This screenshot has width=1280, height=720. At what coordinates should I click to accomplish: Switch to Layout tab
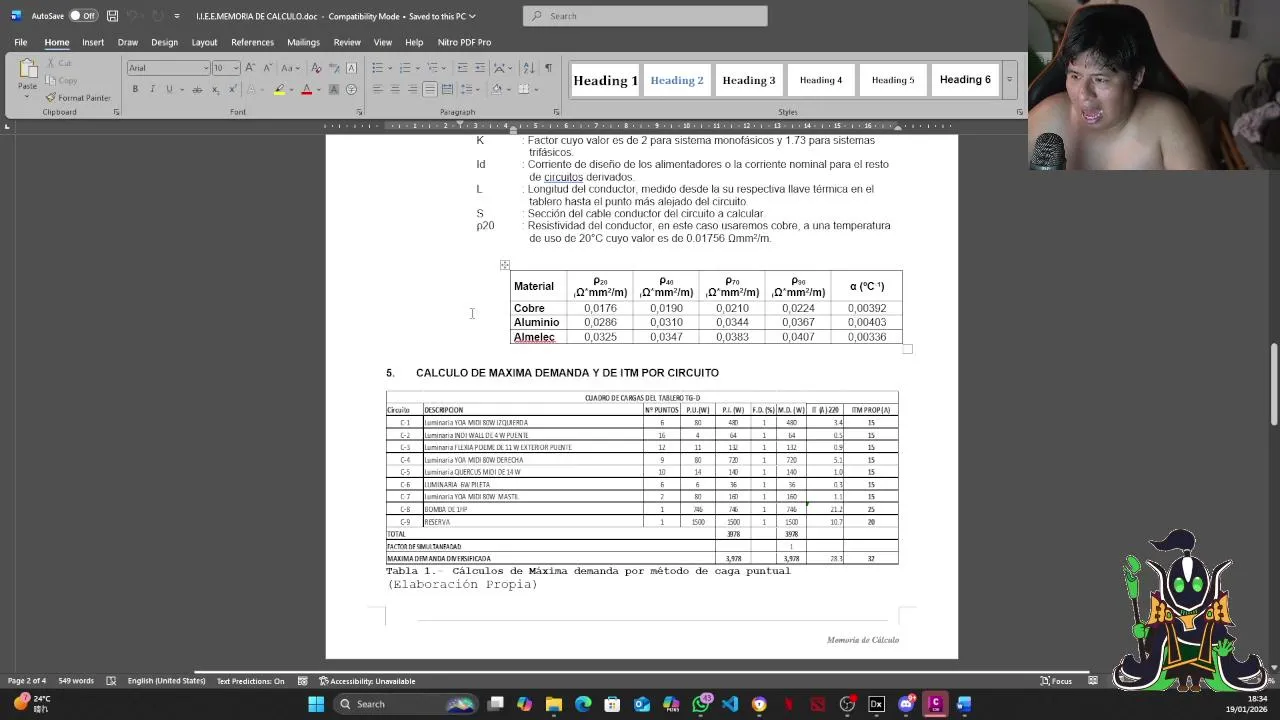tap(204, 42)
